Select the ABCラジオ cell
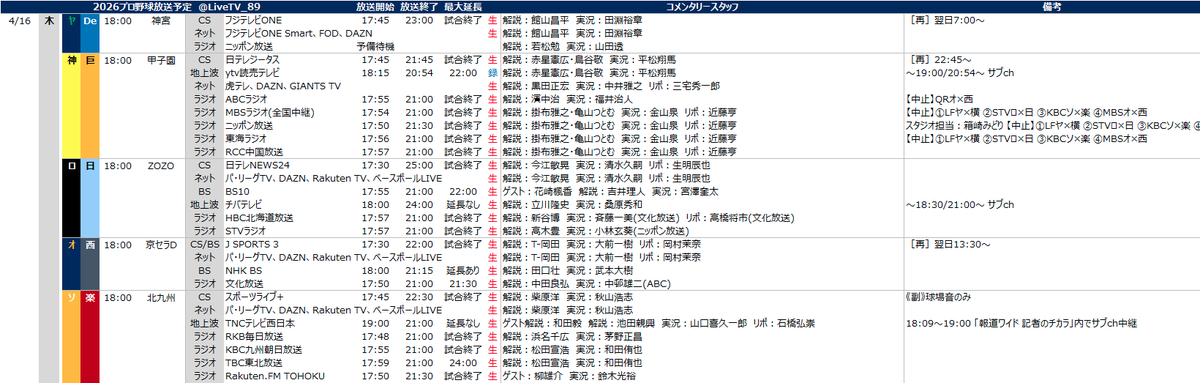This screenshot has width=1200, height=383. [249, 99]
